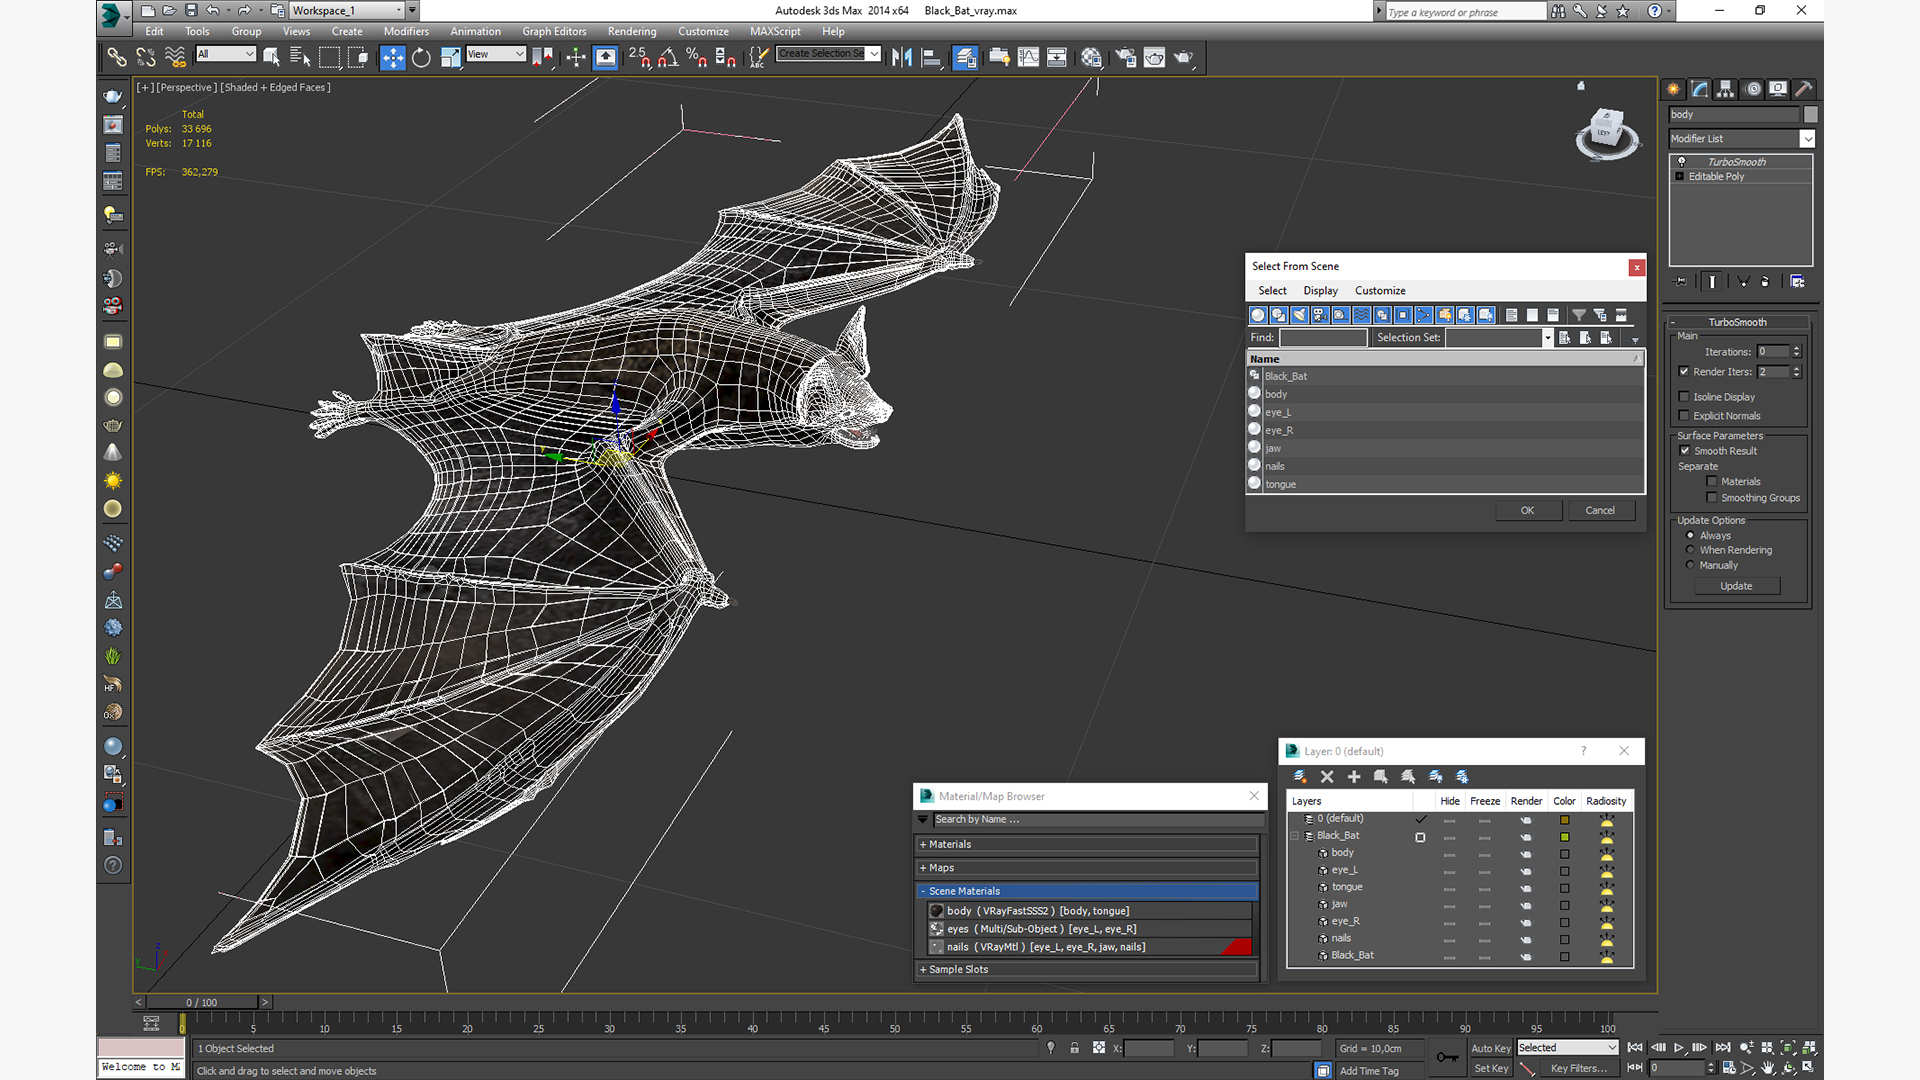Open the Display menu in Select From Scene
The image size is (1920, 1080).
click(x=1320, y=291)
